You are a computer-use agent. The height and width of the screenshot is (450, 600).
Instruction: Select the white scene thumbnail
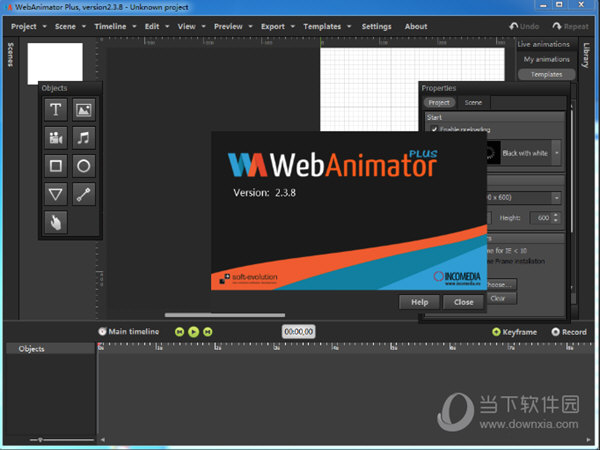coord(55,62)
